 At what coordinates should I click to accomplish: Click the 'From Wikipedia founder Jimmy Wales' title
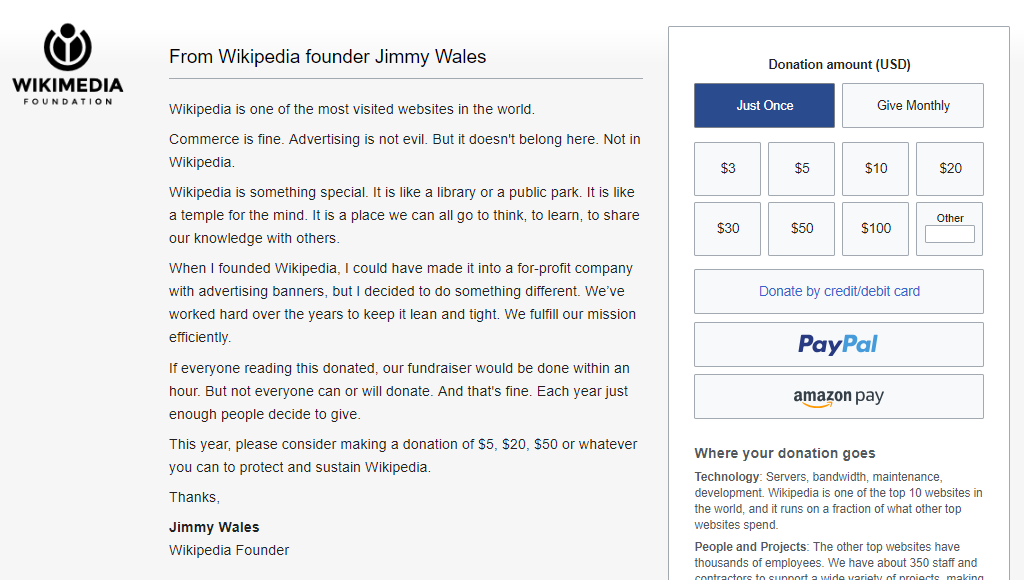[327, 56]
